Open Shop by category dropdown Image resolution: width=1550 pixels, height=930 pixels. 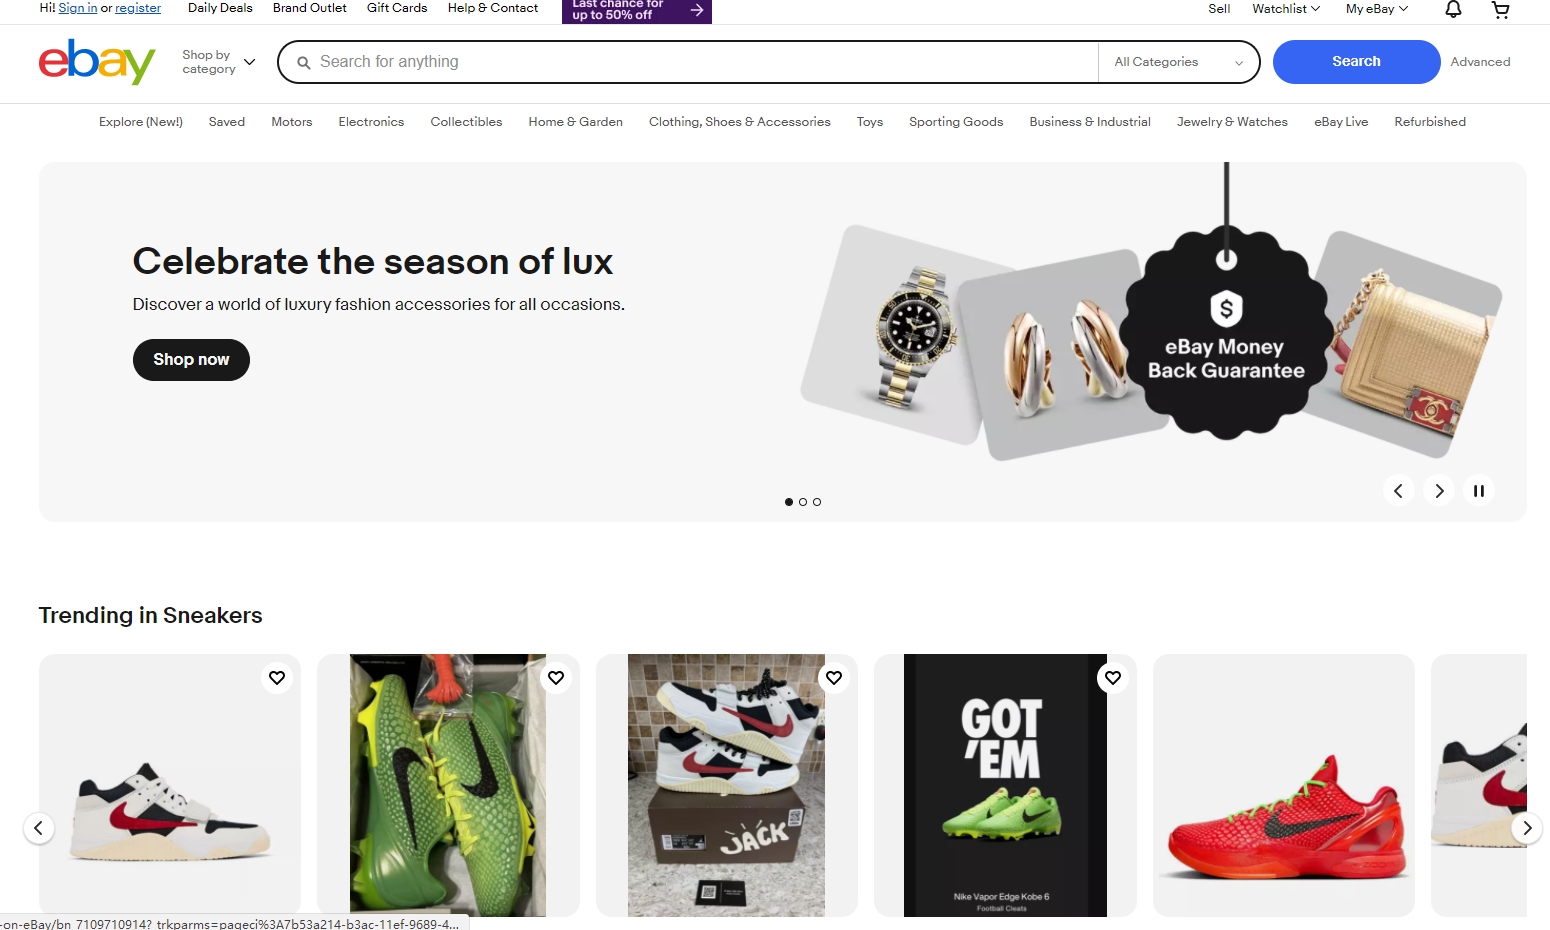pos(219,62)
